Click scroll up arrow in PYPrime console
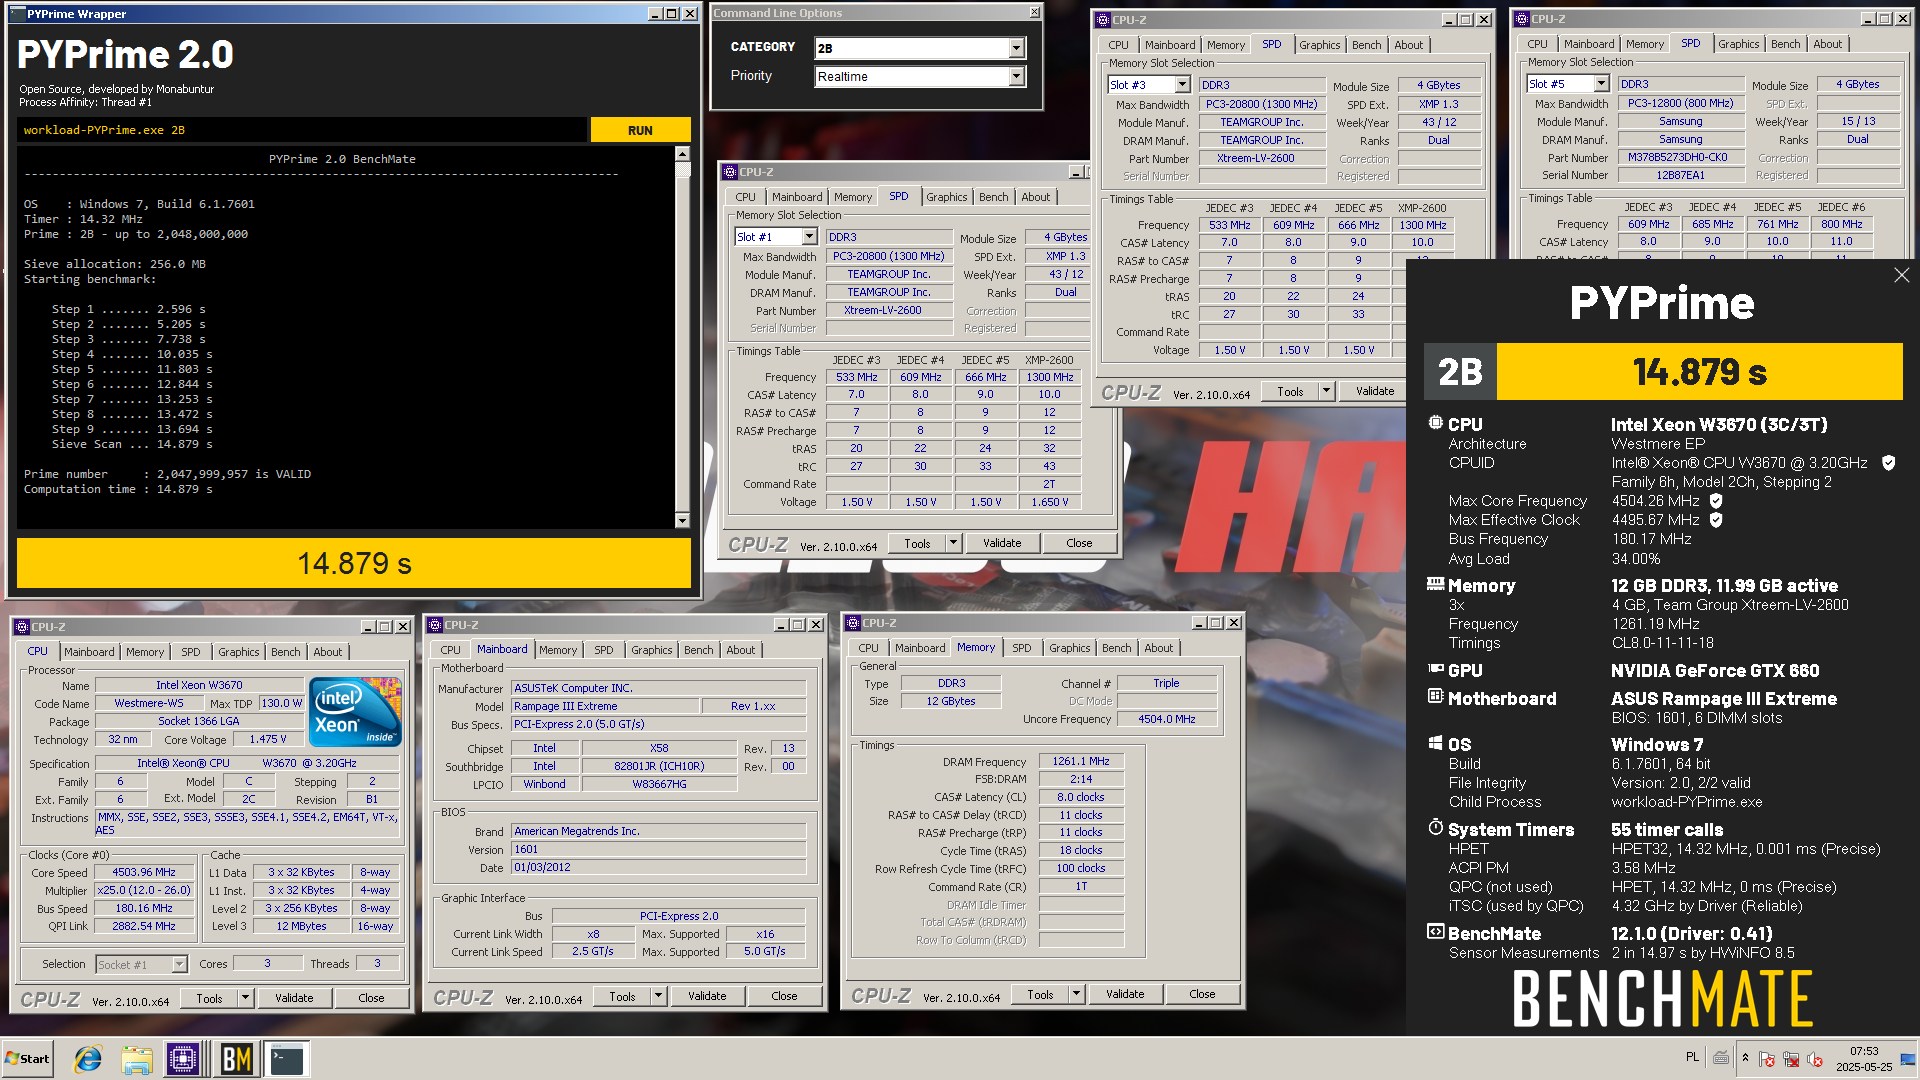Screen dimensions: 1920x1080 coord(682,154)
